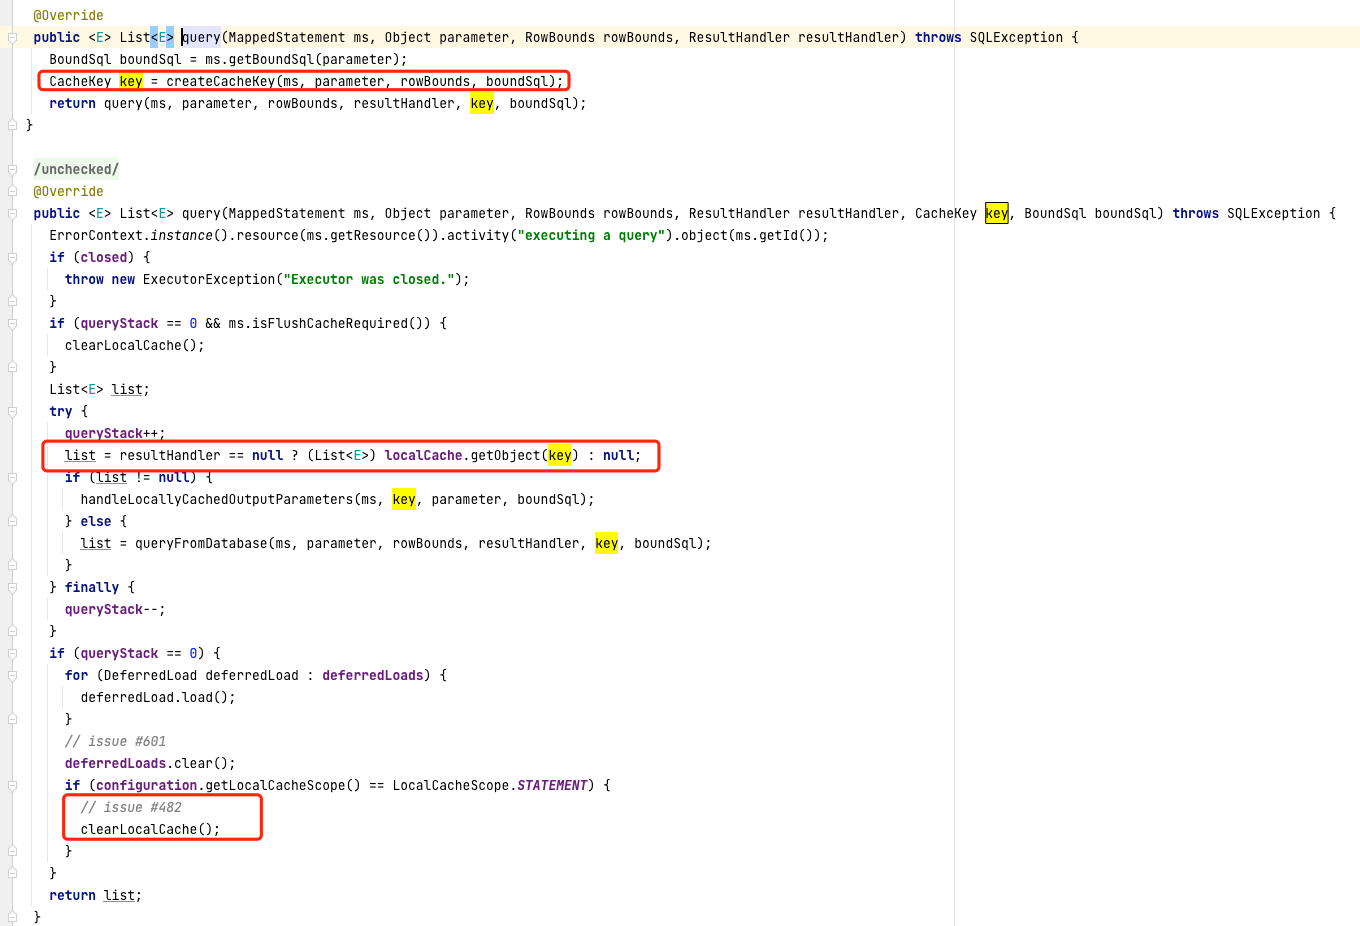1360x926 pixels.
Task: Collapse the 'for (DeferredLoad' loop marker
Action: 12,675
